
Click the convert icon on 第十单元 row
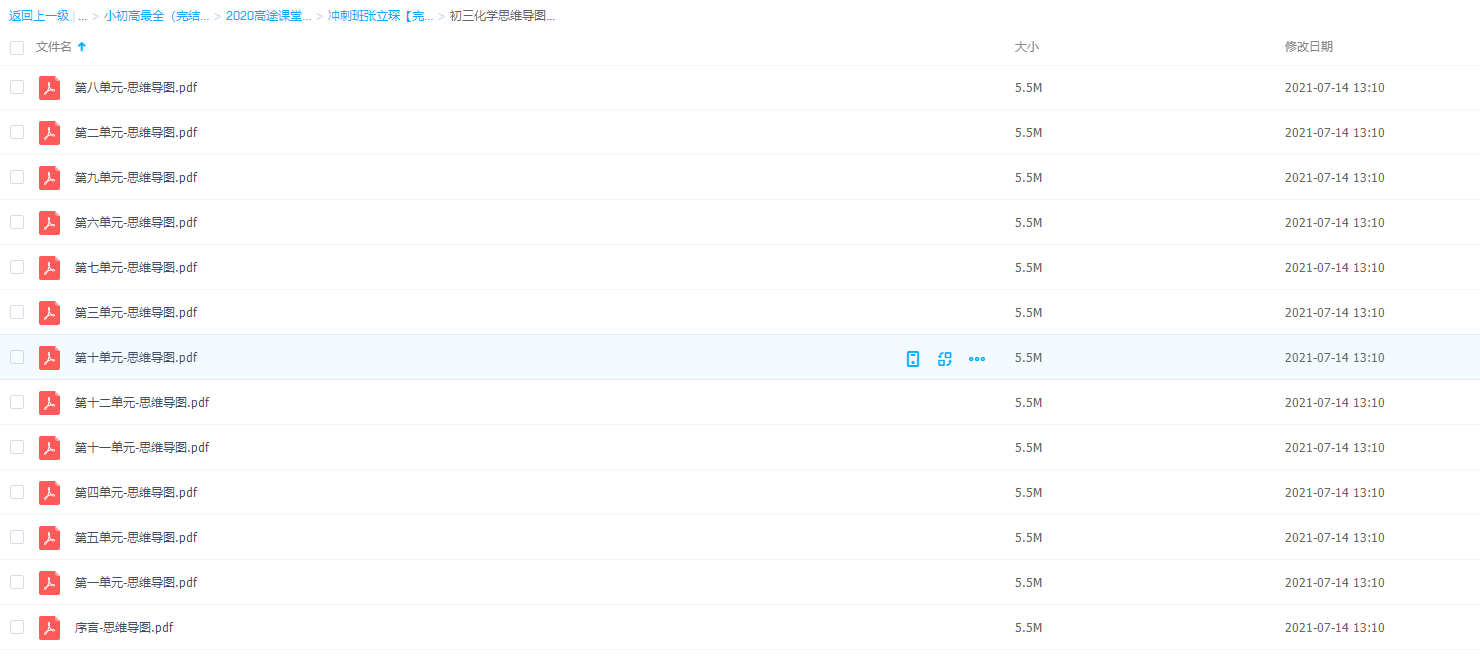point(944,359)
